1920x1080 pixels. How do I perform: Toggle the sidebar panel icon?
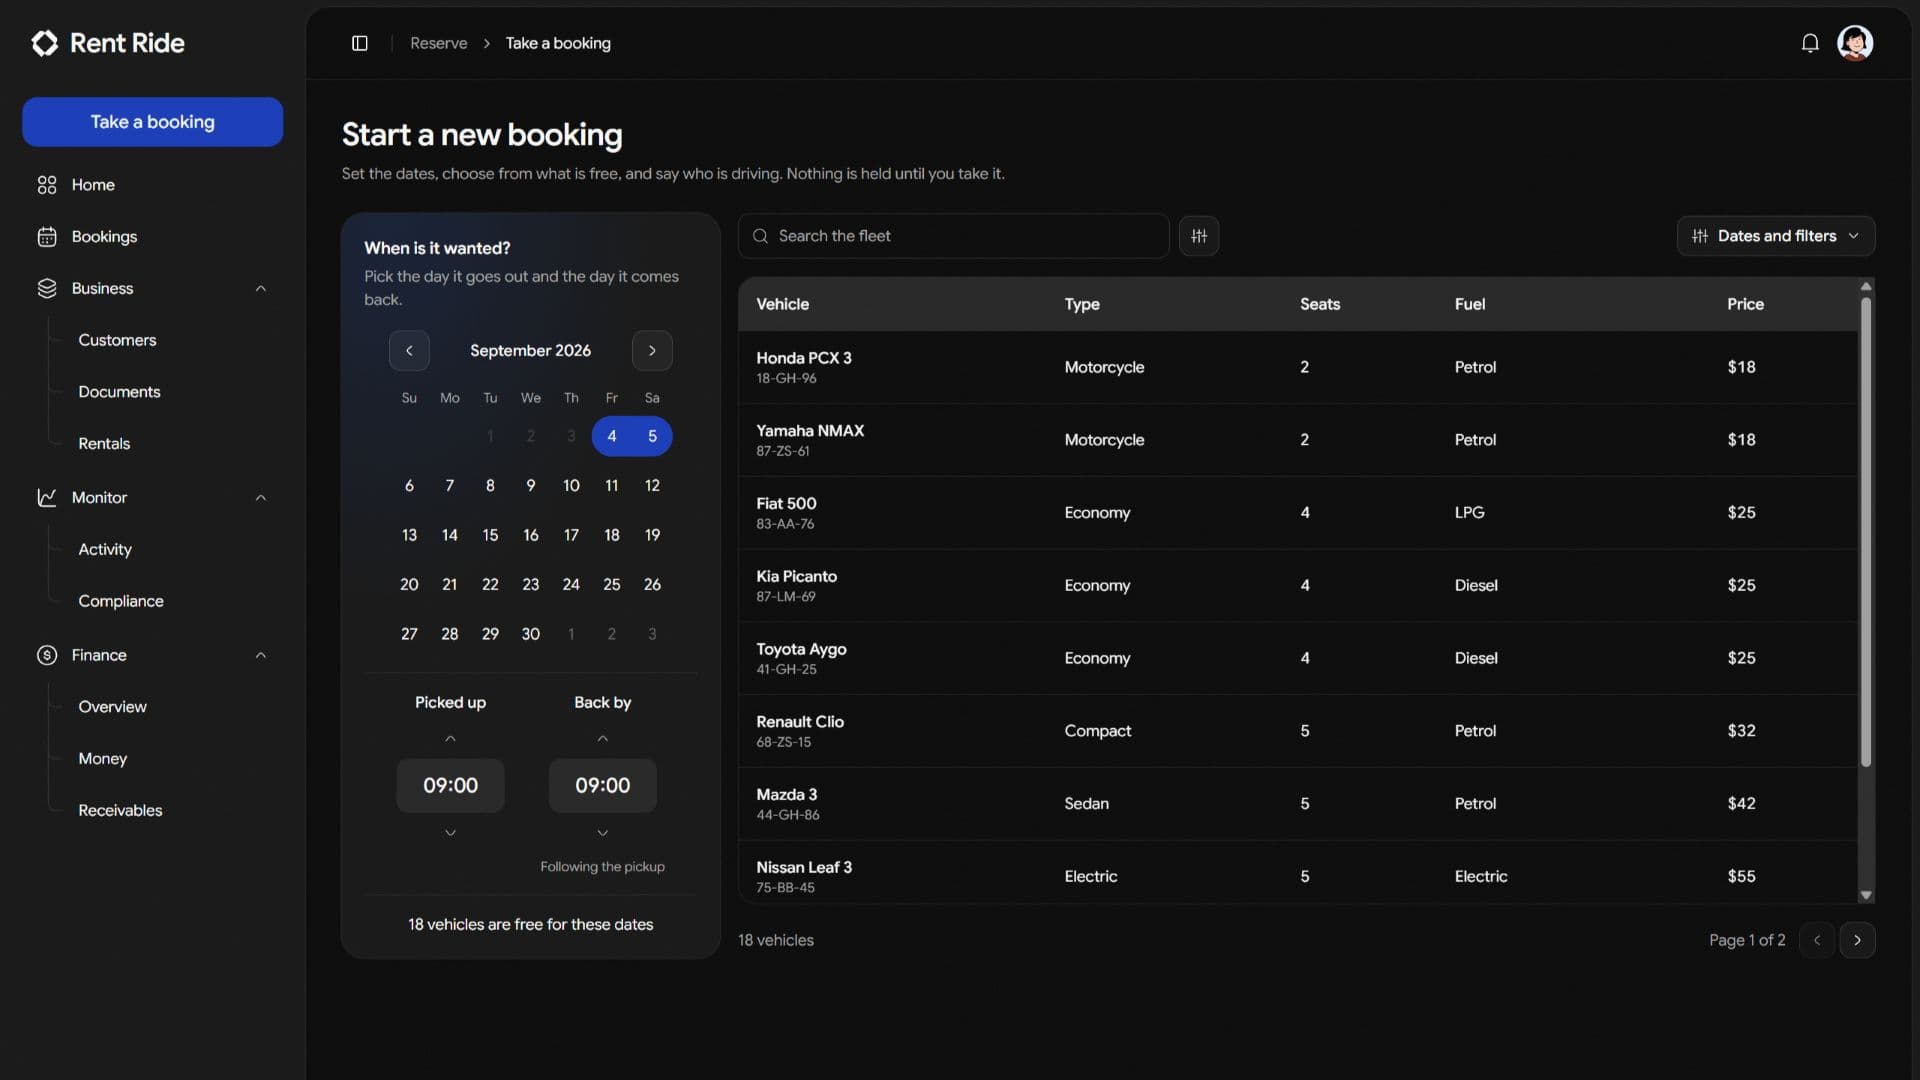click(x=360, y=43)
